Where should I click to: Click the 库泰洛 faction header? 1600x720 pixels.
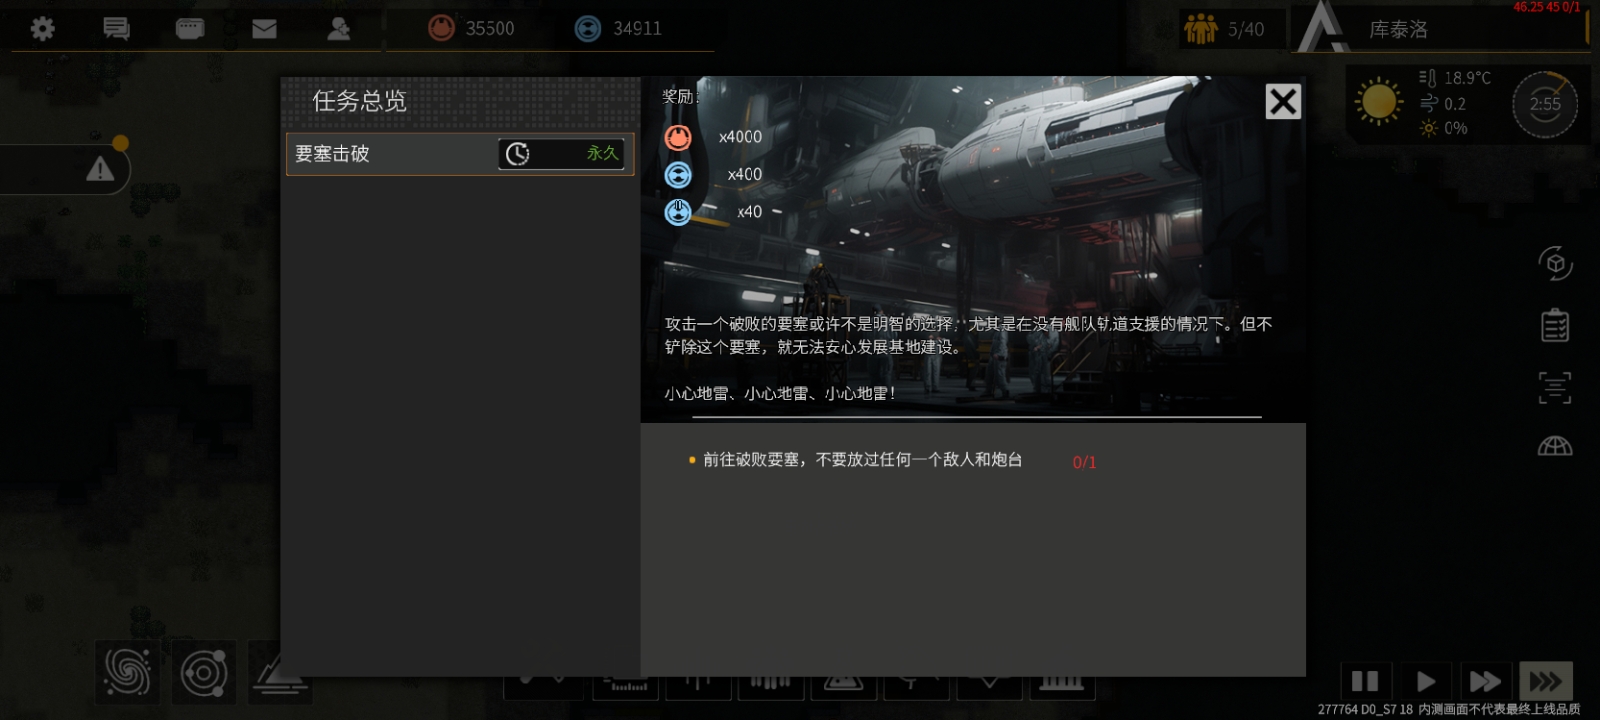click(1440, 28)
